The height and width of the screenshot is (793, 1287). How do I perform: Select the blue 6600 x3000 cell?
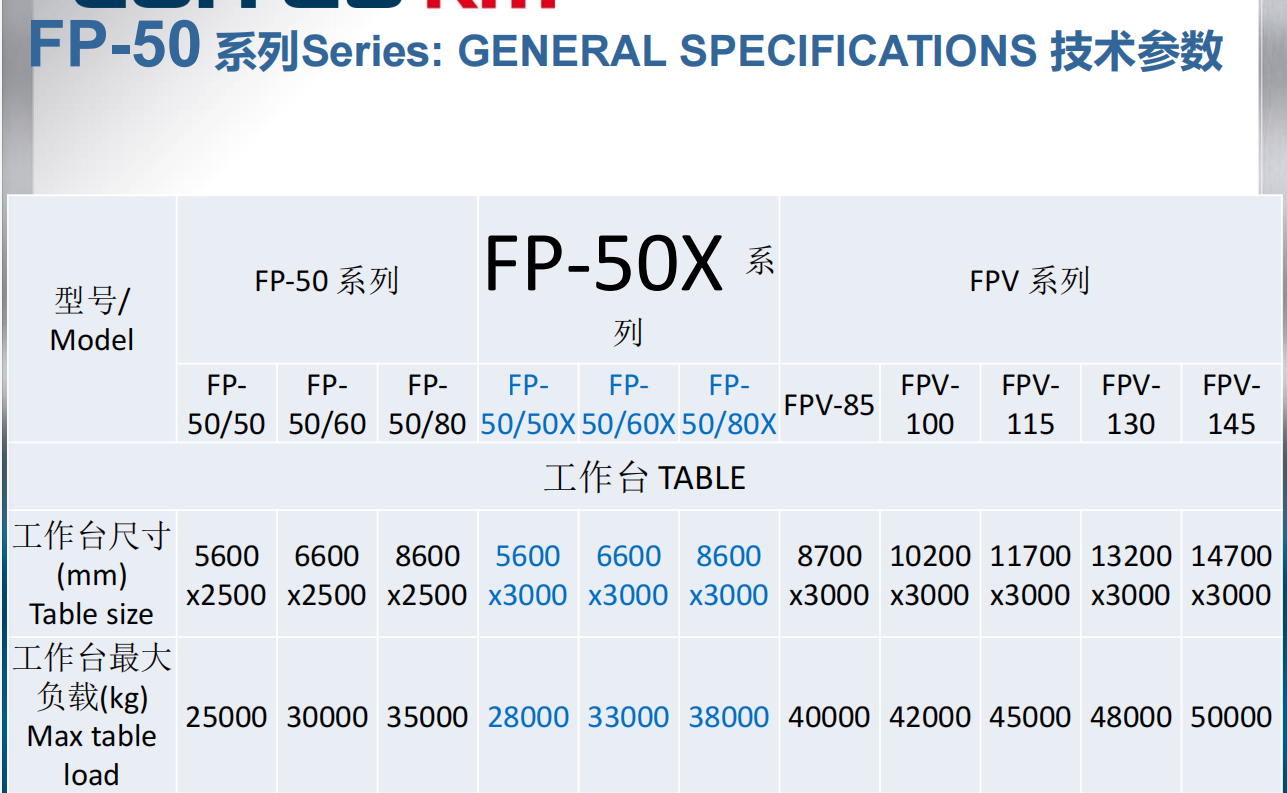[628, 575]
